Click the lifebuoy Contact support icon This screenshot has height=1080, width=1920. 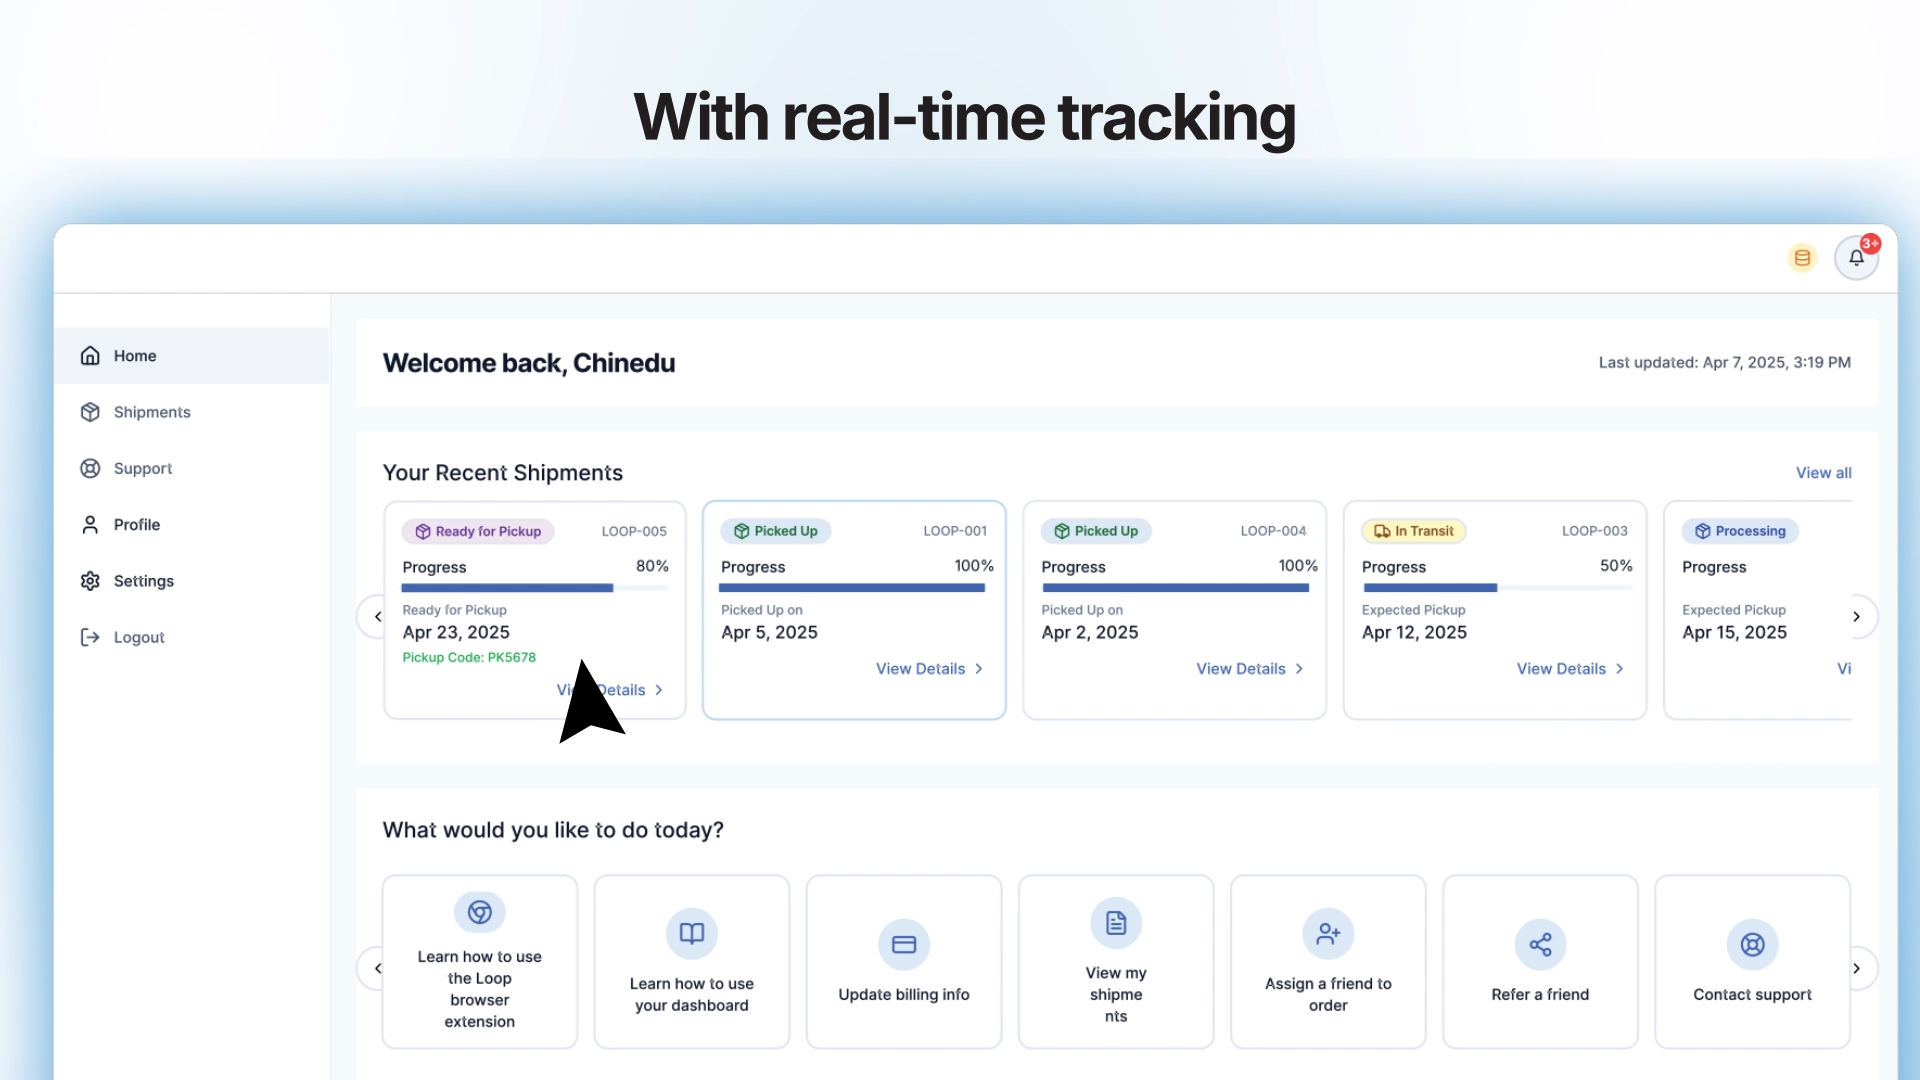click(x=1752, y=944)
